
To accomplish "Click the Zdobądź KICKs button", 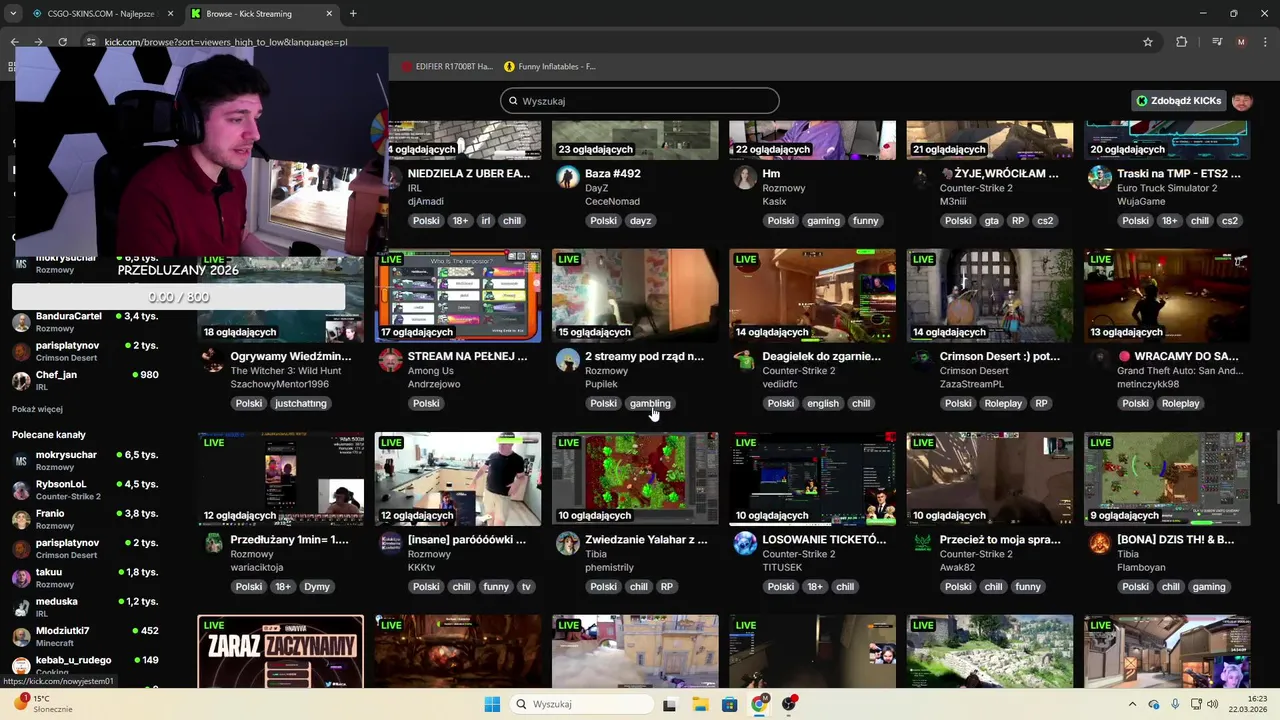I will click(1178, 101).
